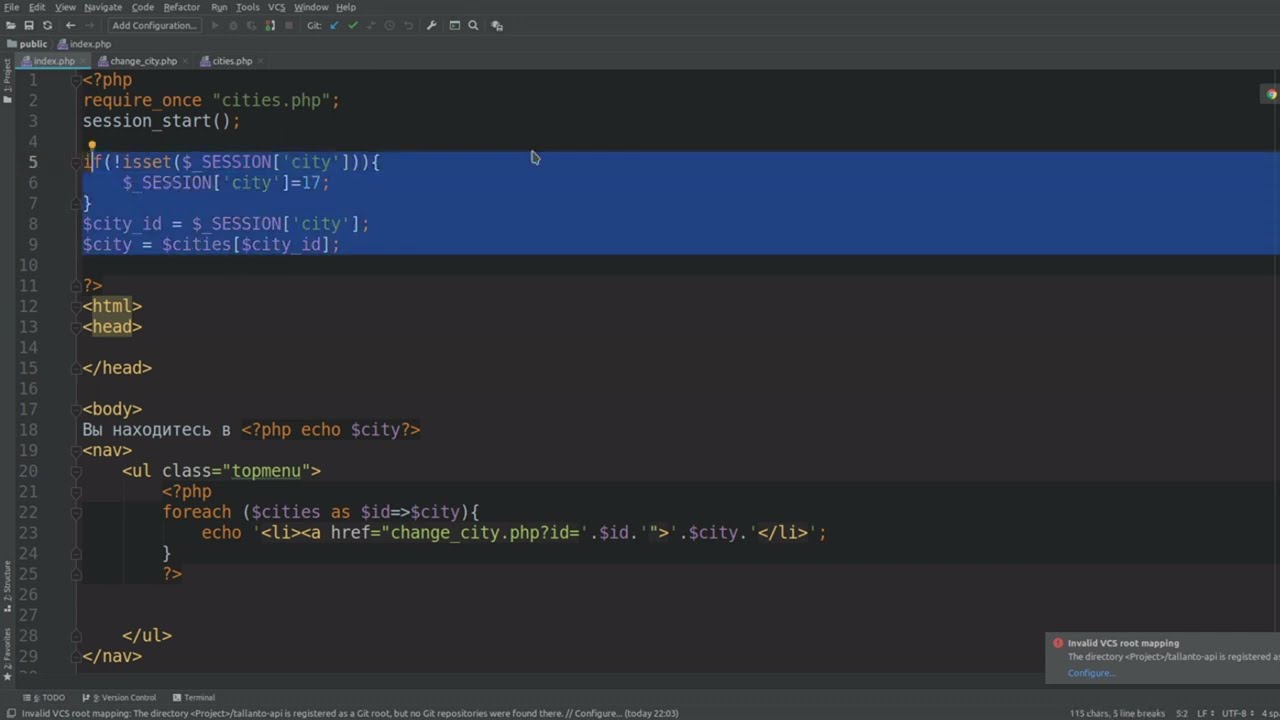The height and width of the screenshot is (720, 1280).
Task: Open the VCS menu
Action: point(277,7)
